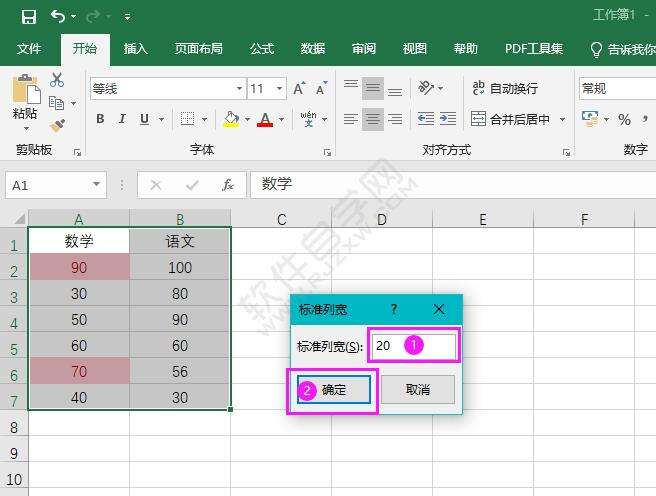The image size is (656, 496).
Task: Toggle Underline formatting
Action: point(144,119)
